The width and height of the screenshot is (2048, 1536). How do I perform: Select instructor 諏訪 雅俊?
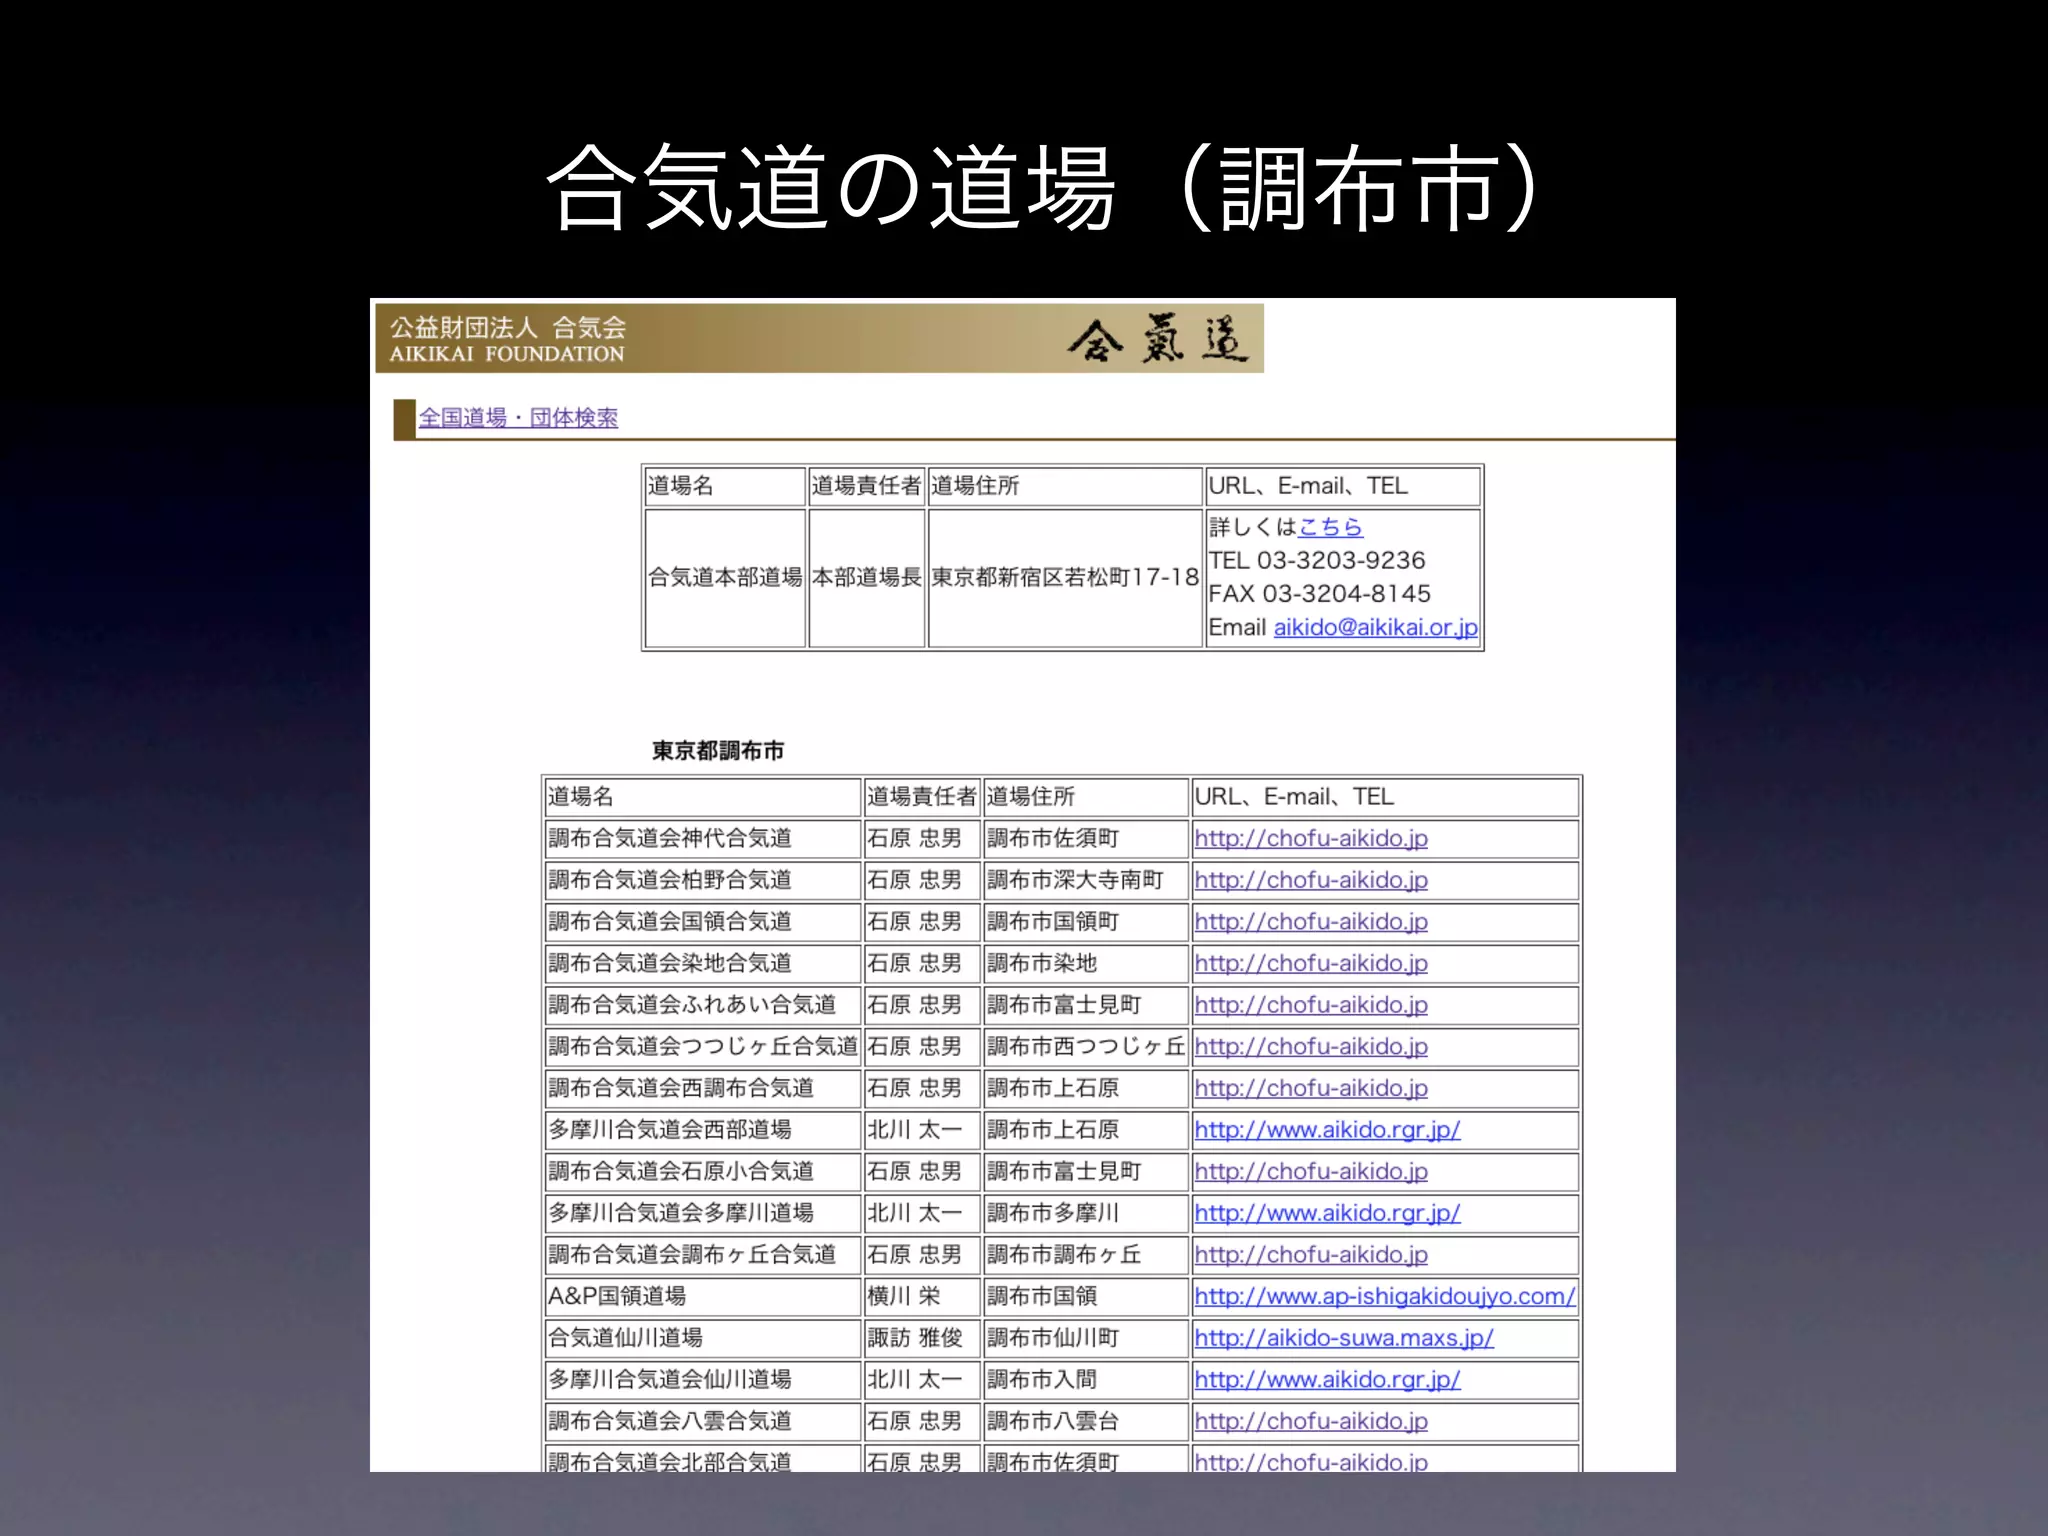click(x=915, y=1338)
